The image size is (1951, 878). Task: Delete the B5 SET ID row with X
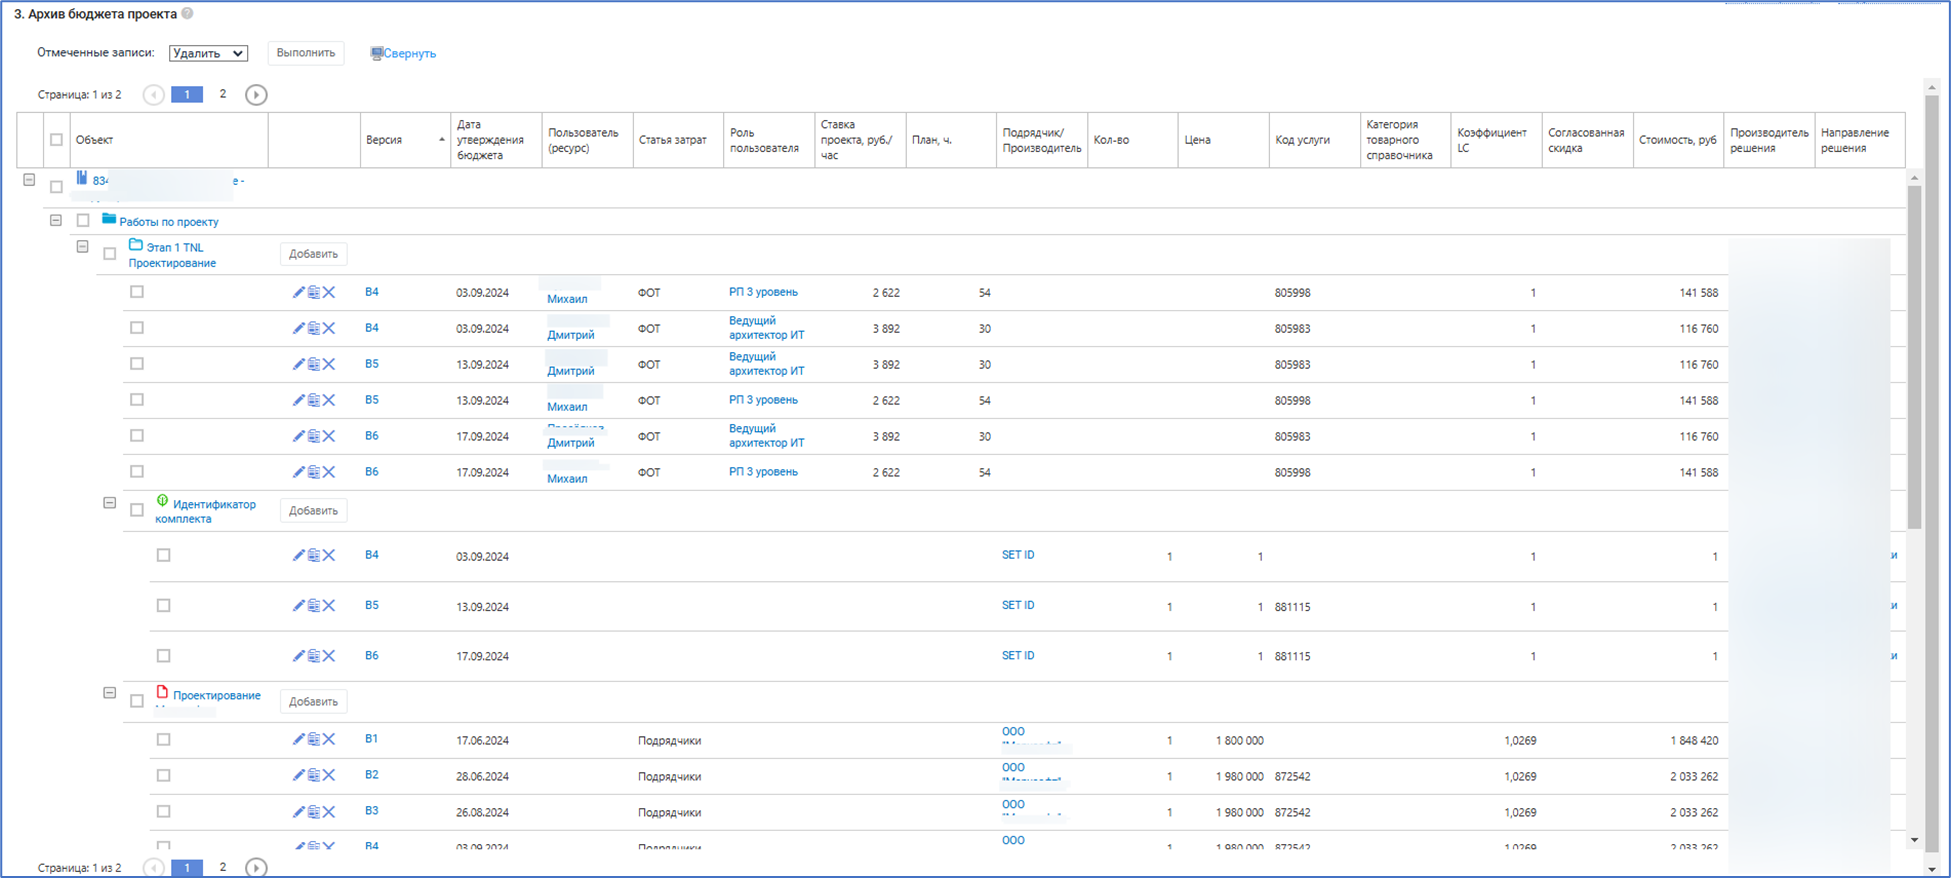coord(329,606)
